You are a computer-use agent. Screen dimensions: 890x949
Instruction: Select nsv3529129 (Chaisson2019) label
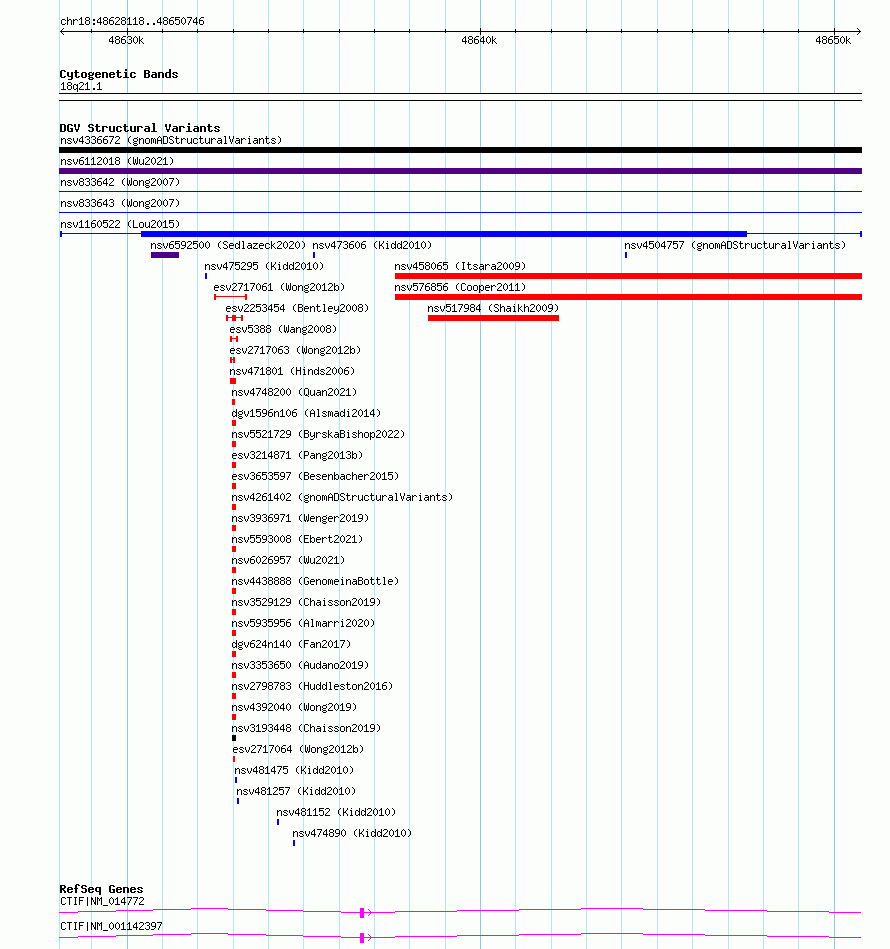tap(306, 602)
